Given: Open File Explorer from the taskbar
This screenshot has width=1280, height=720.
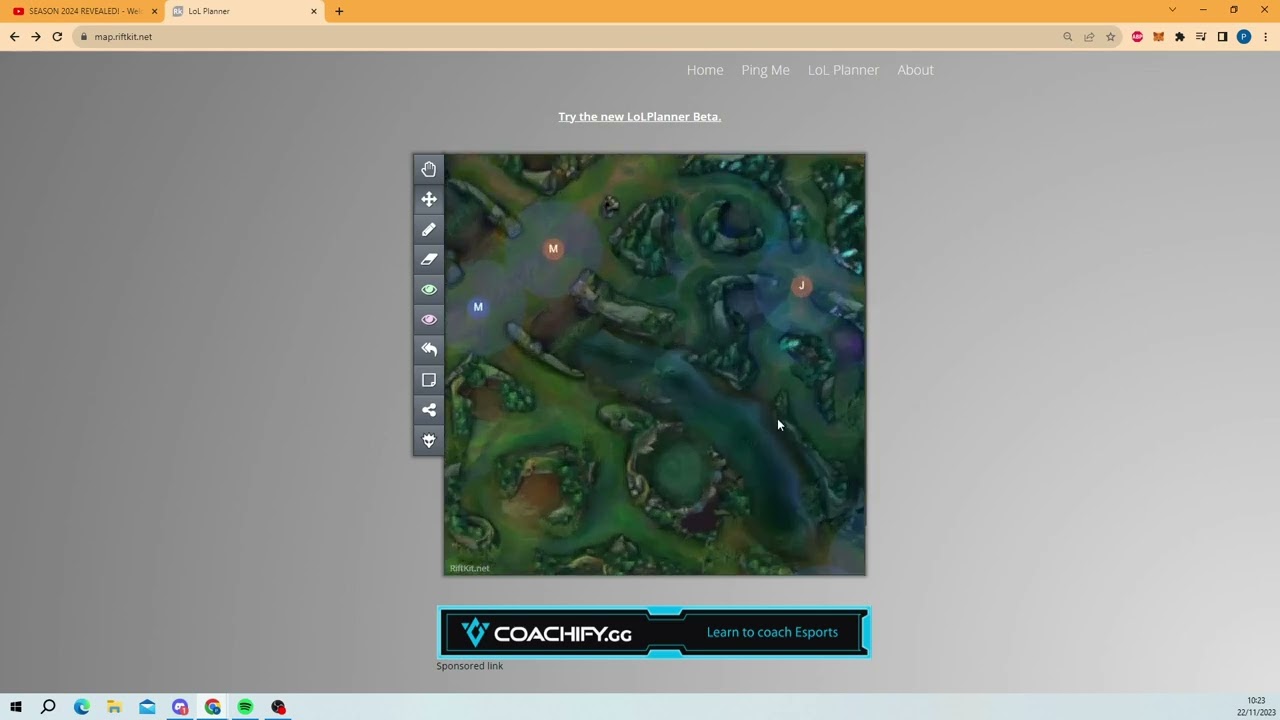Looking at the screenshot, I should [114, 707].
